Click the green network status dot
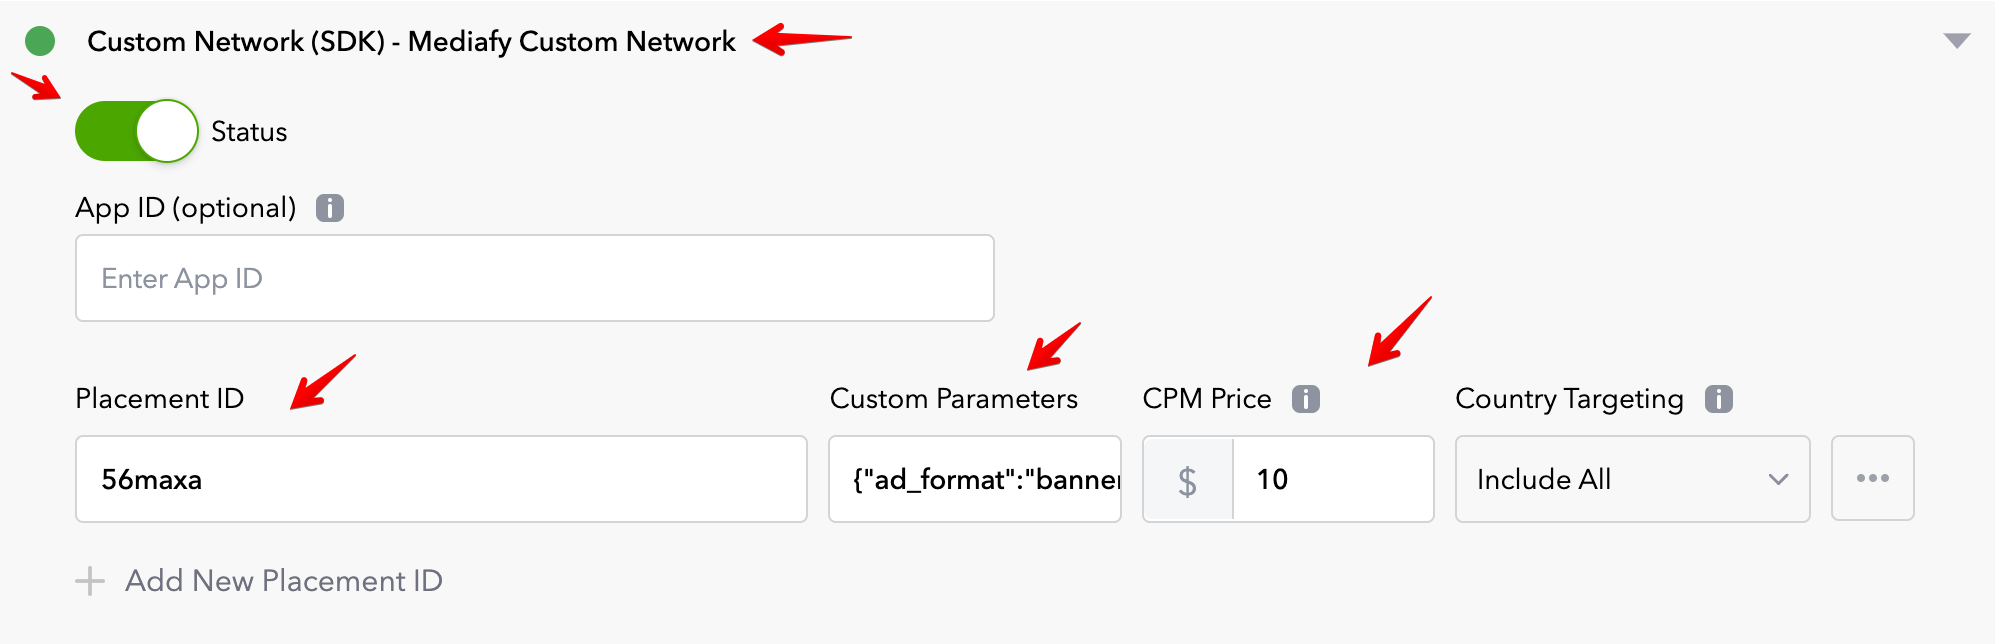This screenshot has width=2000, height=644. [x=40, y=41]
